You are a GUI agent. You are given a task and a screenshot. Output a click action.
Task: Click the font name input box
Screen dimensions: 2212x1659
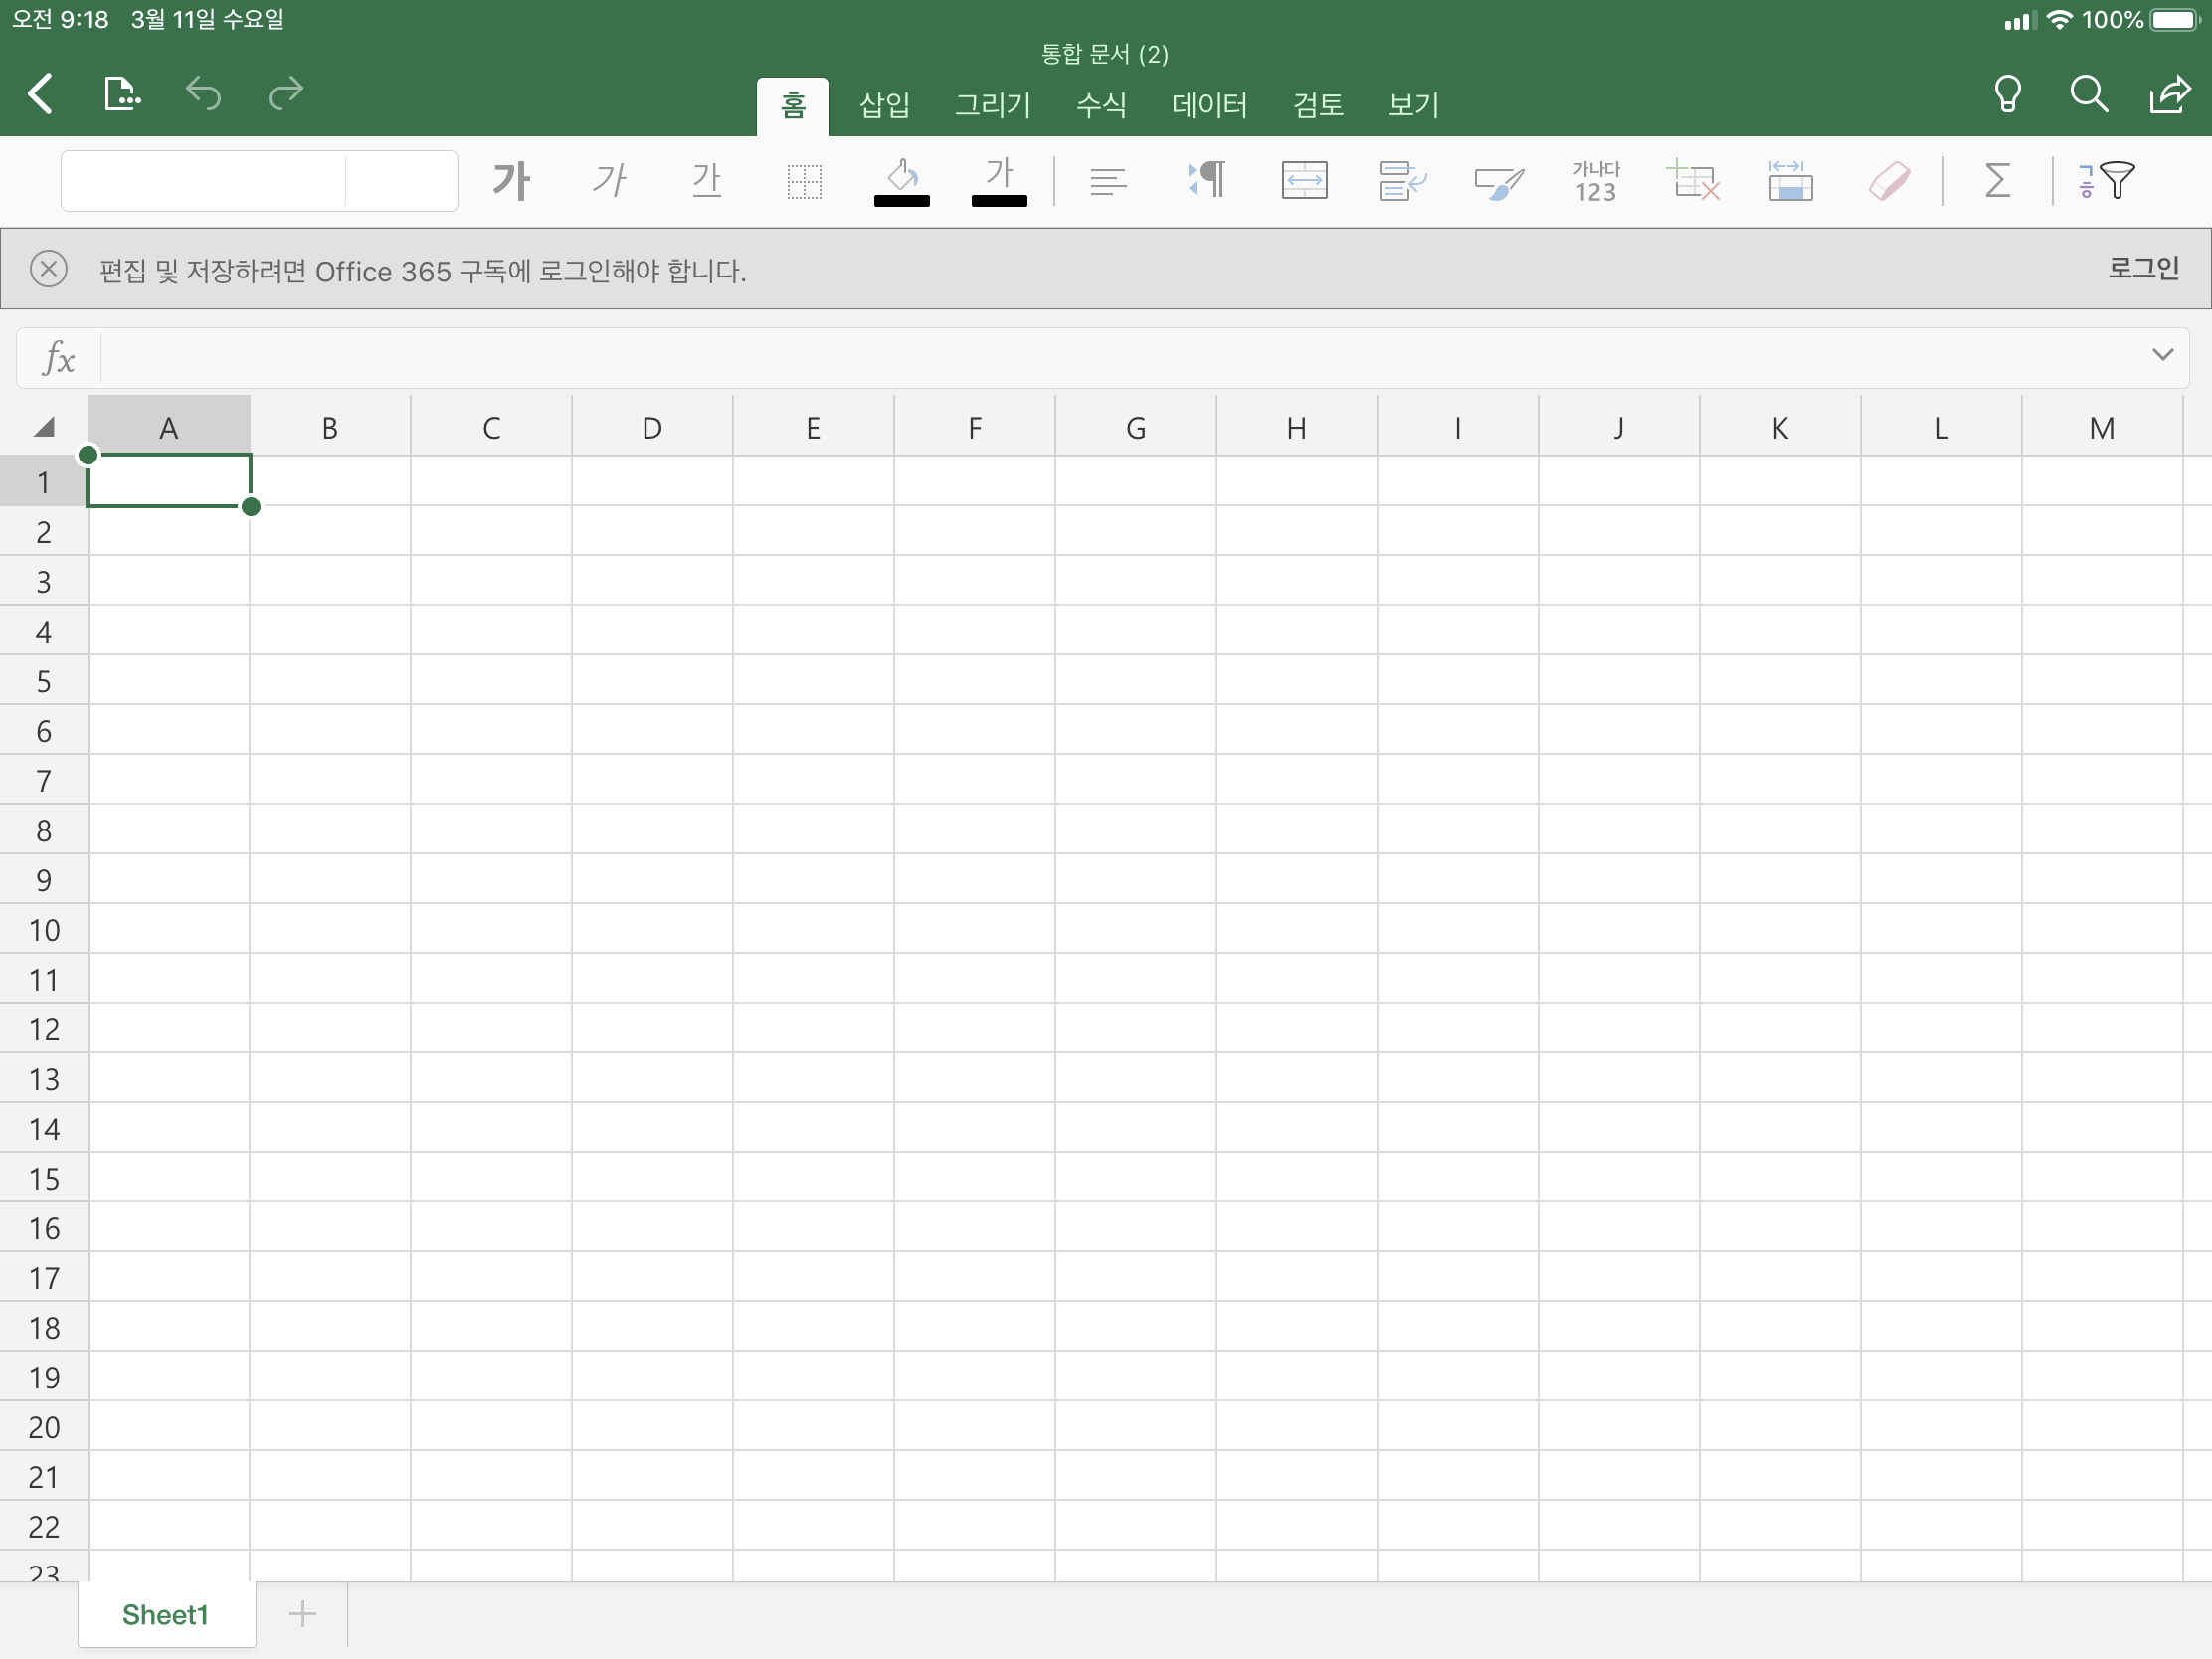(205, 181)
